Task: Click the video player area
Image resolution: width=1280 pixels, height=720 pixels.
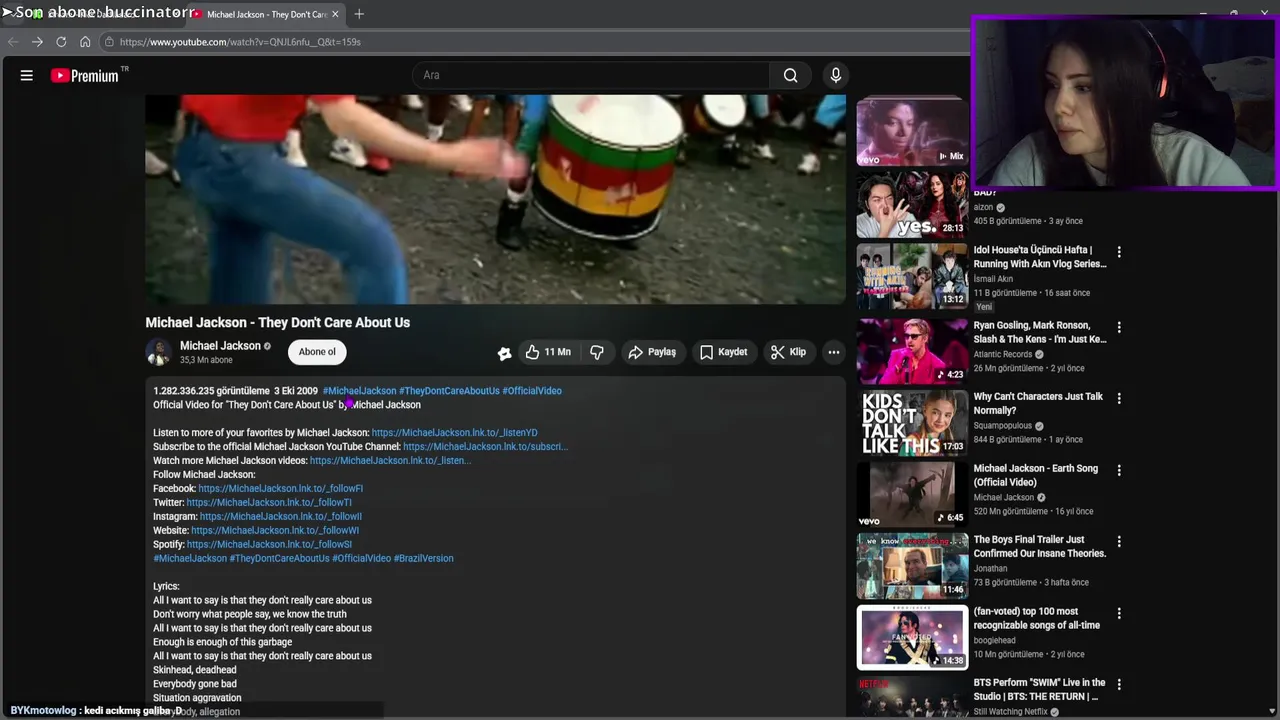Action: (495, 199)
